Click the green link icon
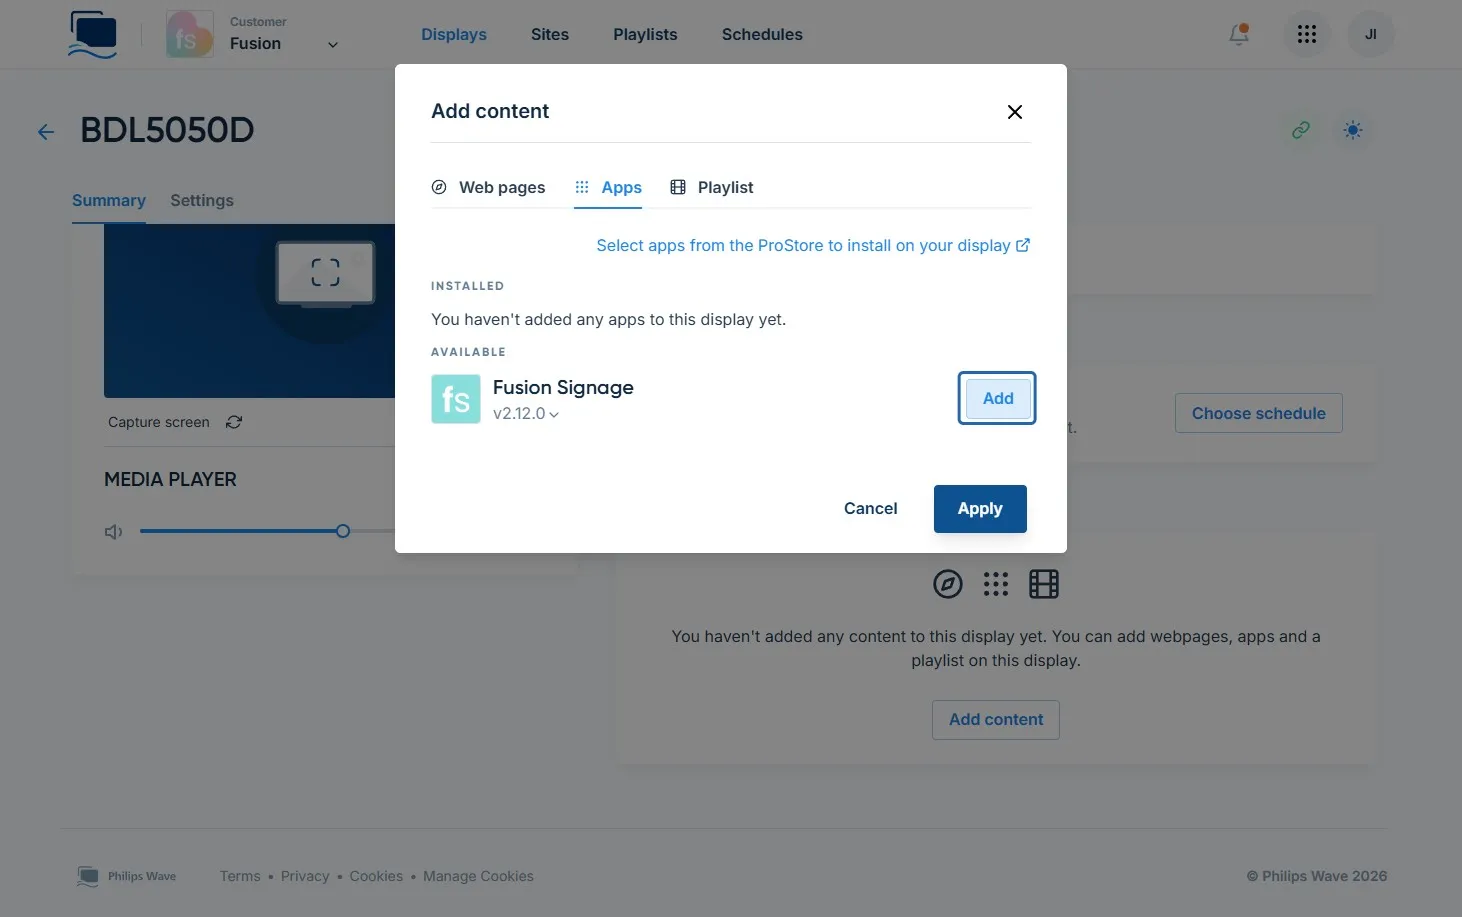Image resolution: width=1462 pixels, height=917 pixels. point(1300,130)
